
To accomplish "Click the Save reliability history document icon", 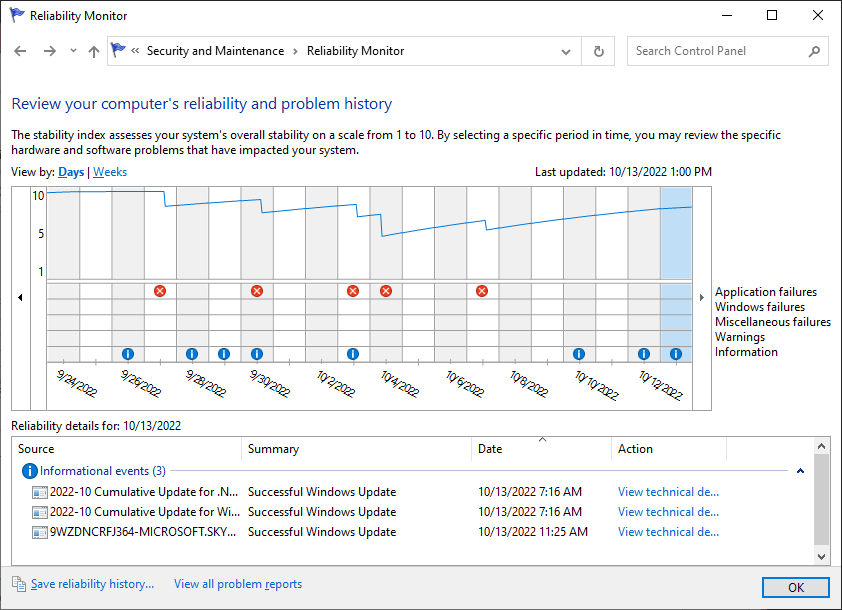I will click(x=19, y=584).
